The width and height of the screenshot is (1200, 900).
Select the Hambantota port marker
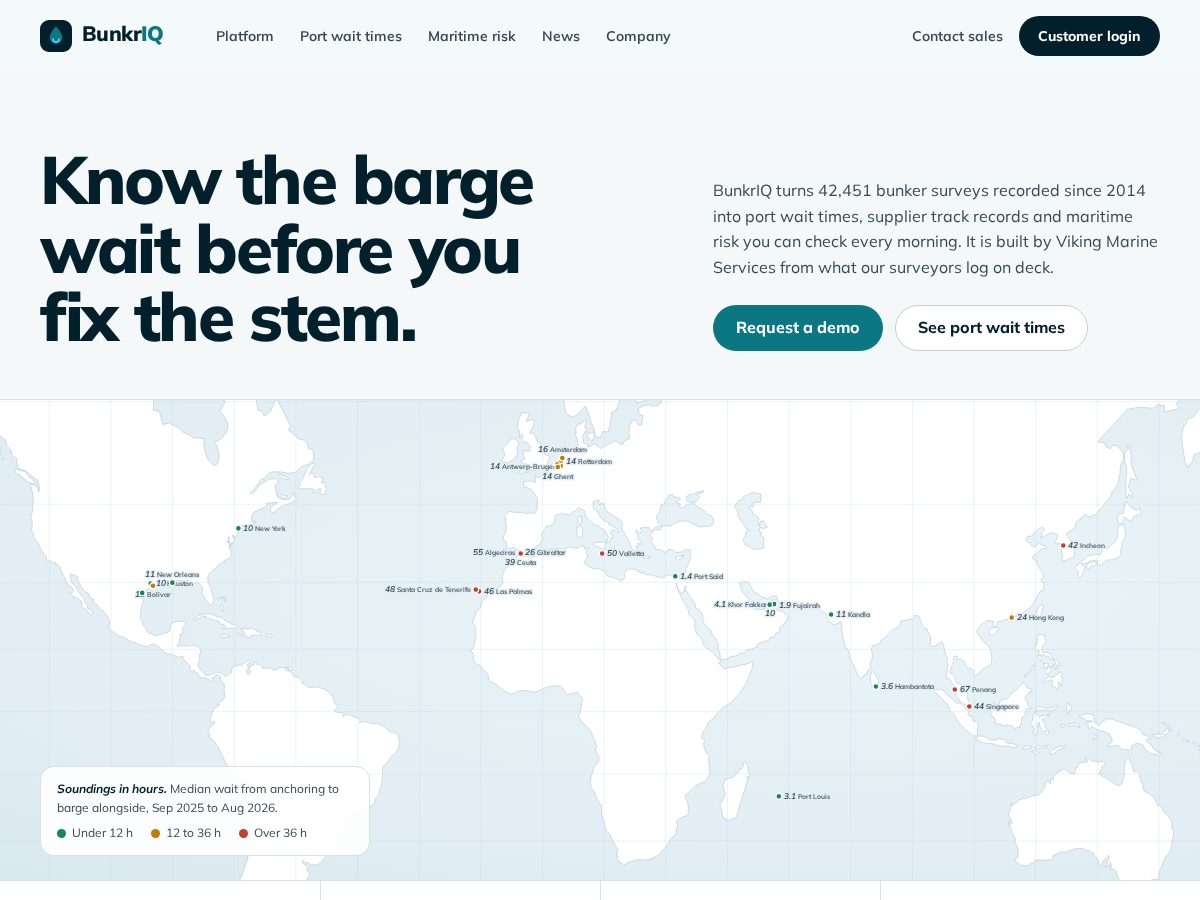pos(876,686)
